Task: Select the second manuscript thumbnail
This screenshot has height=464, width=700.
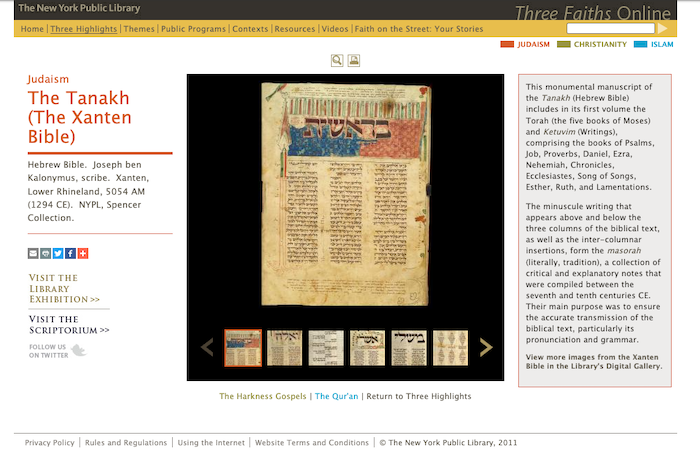Action: pyautogui.click(x=284, y=348)
